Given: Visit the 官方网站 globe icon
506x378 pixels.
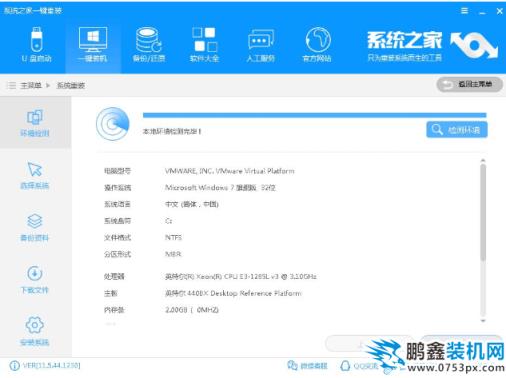Looking at the screenshot, I should 317,45.
